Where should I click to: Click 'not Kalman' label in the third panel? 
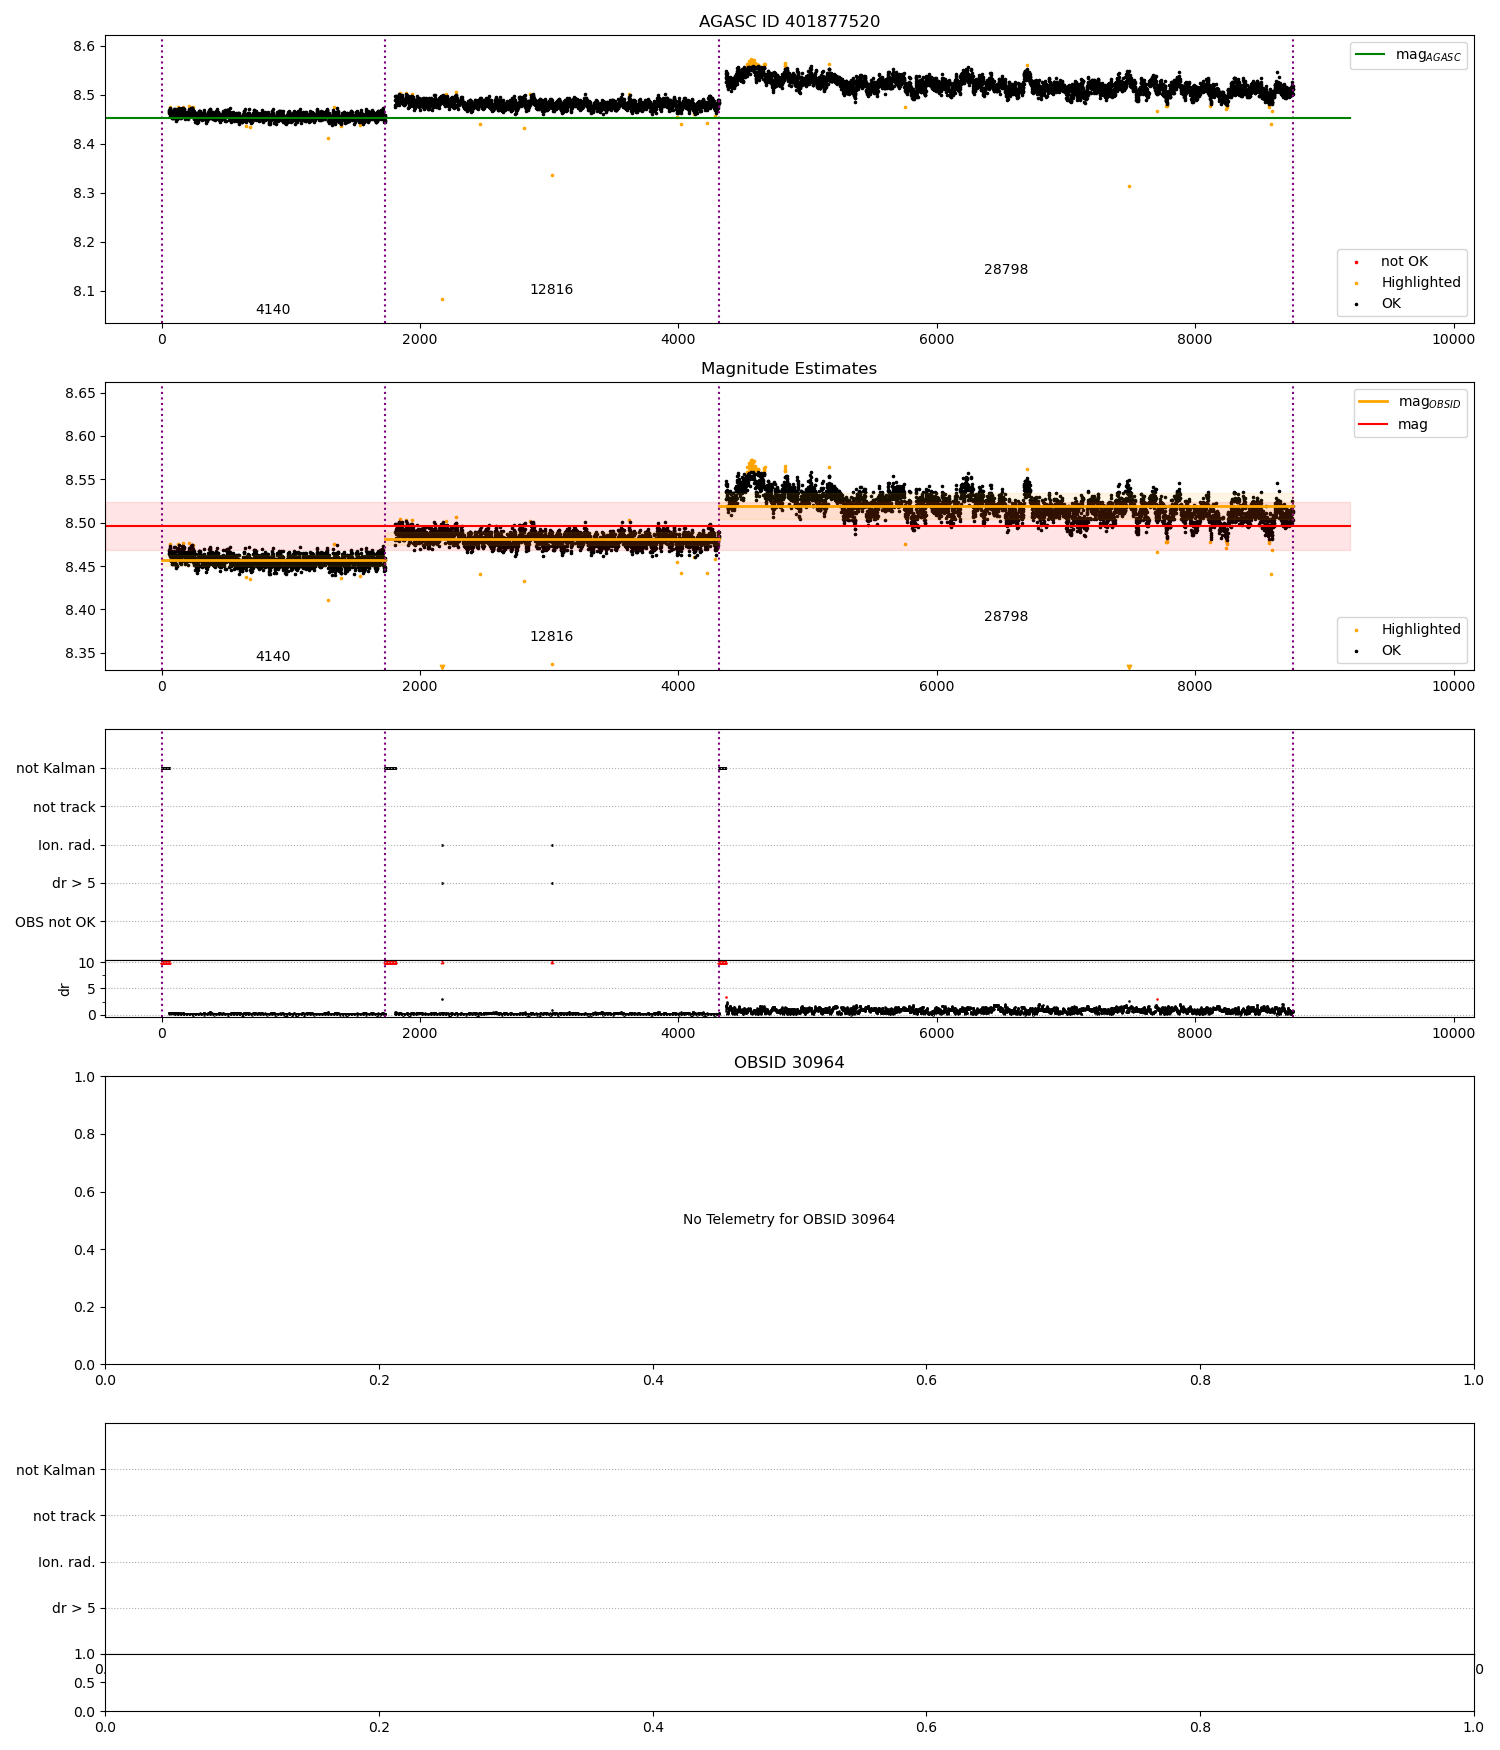[x=56, y=769]
